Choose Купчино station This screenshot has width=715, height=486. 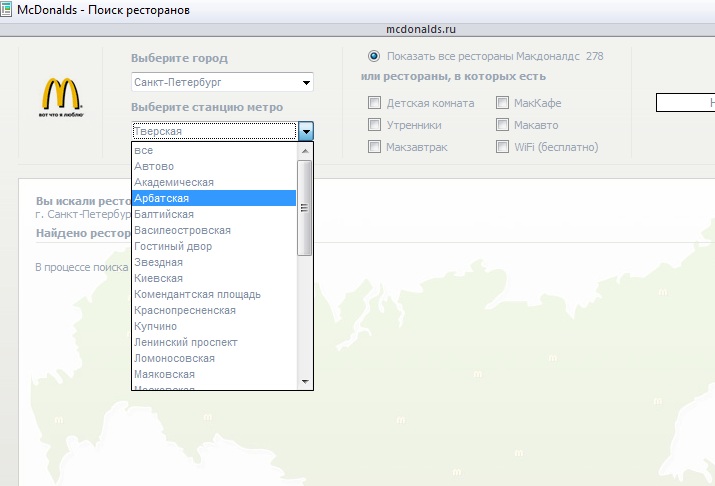[214, 326]
